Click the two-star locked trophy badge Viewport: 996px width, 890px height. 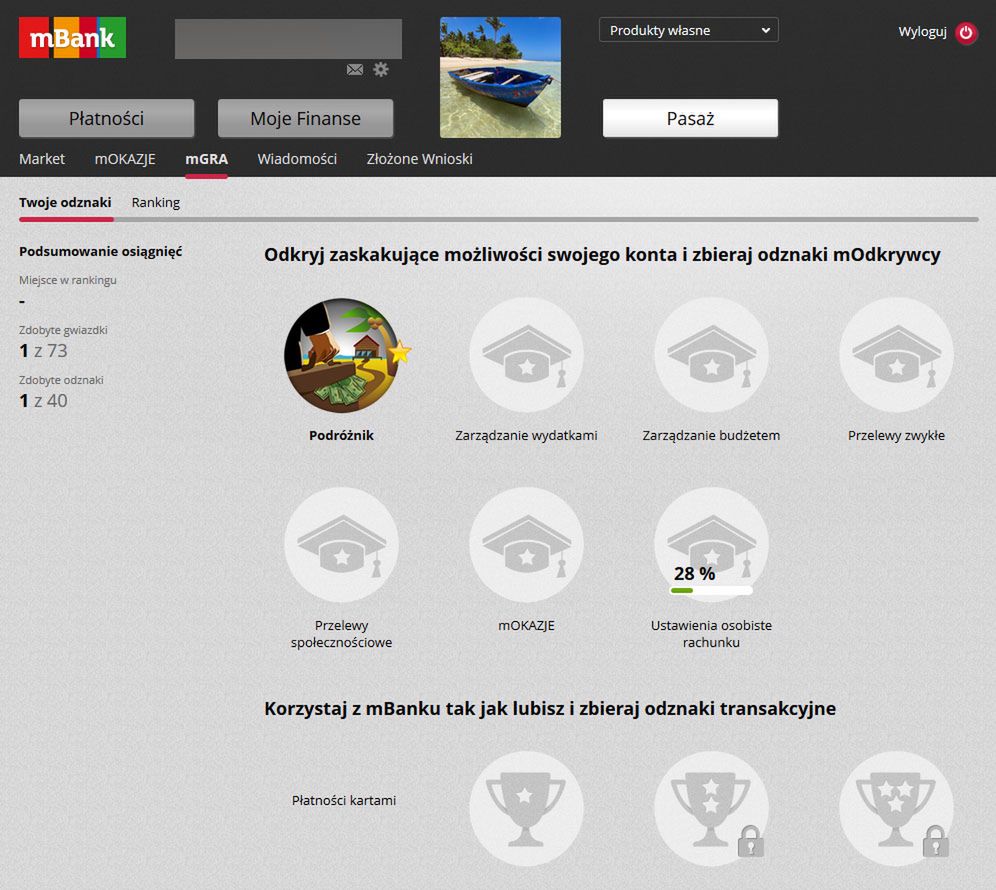(x=711, y=808)
